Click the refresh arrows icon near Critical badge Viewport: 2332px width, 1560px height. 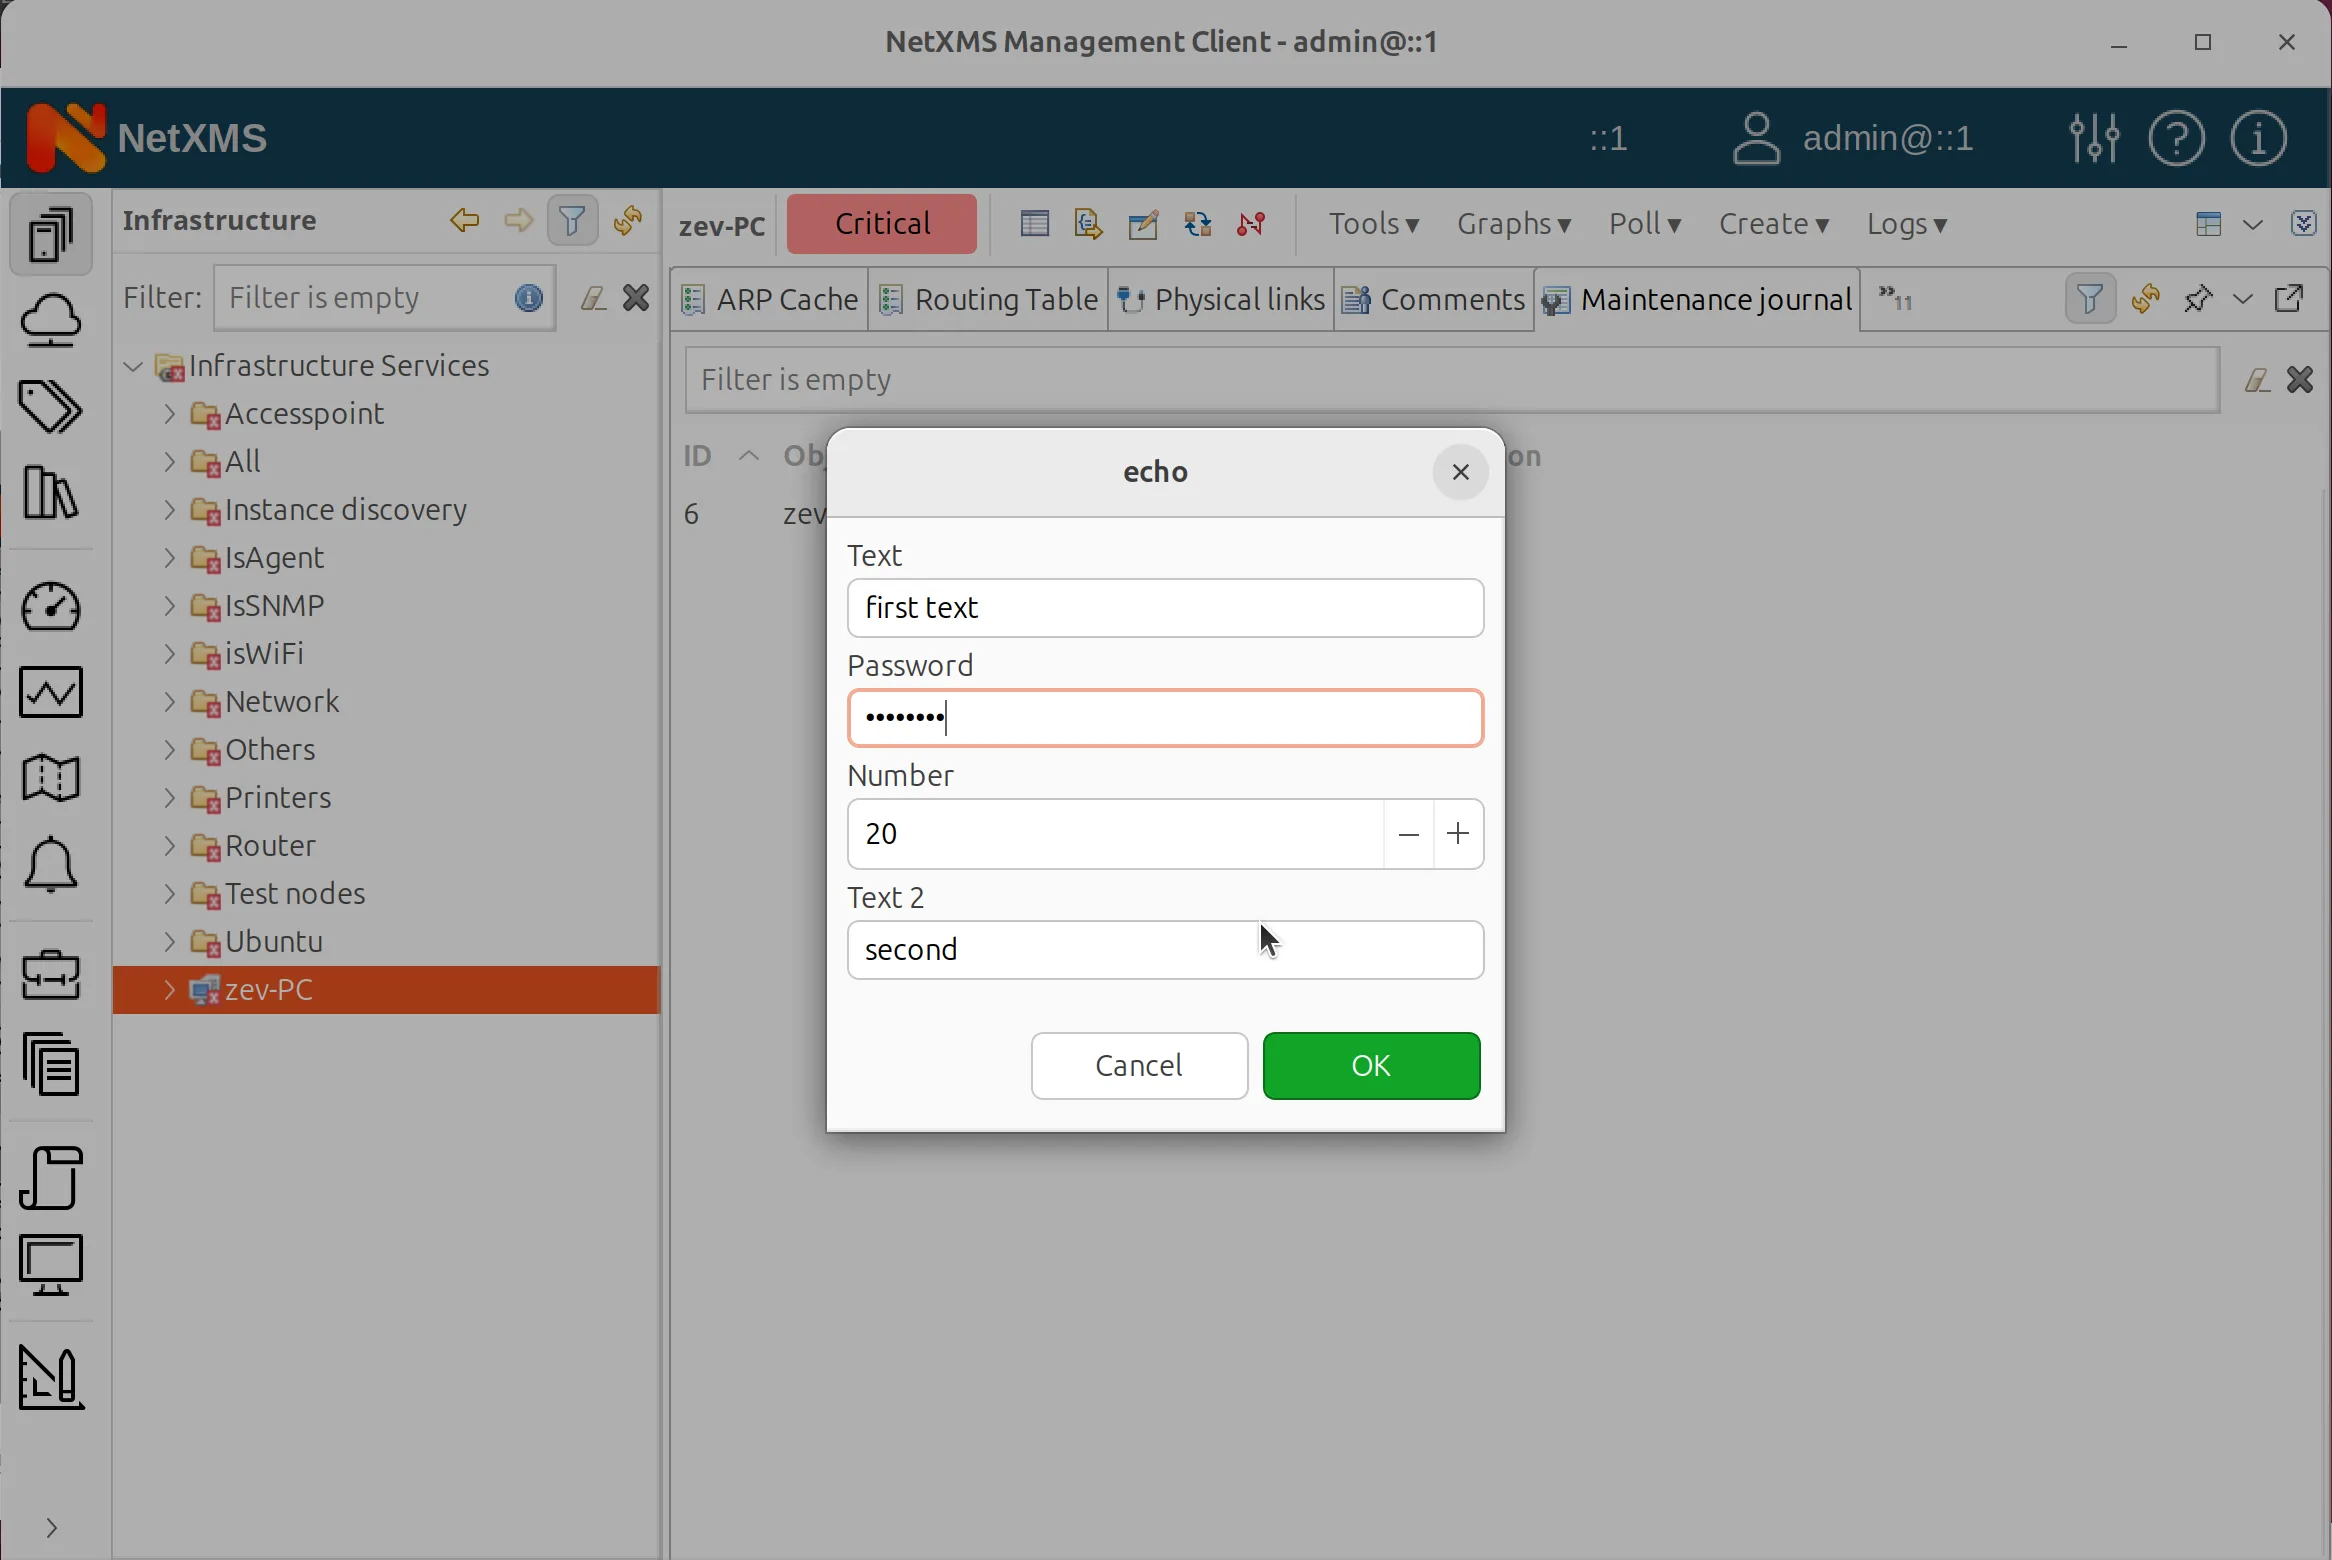(1197, 225)
